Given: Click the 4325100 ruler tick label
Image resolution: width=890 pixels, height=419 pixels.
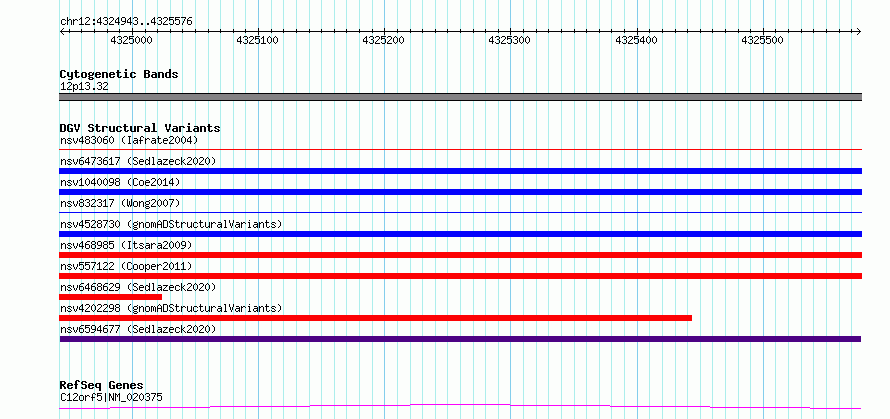Looking at the screenshot, I should click(x=258, y=40).
